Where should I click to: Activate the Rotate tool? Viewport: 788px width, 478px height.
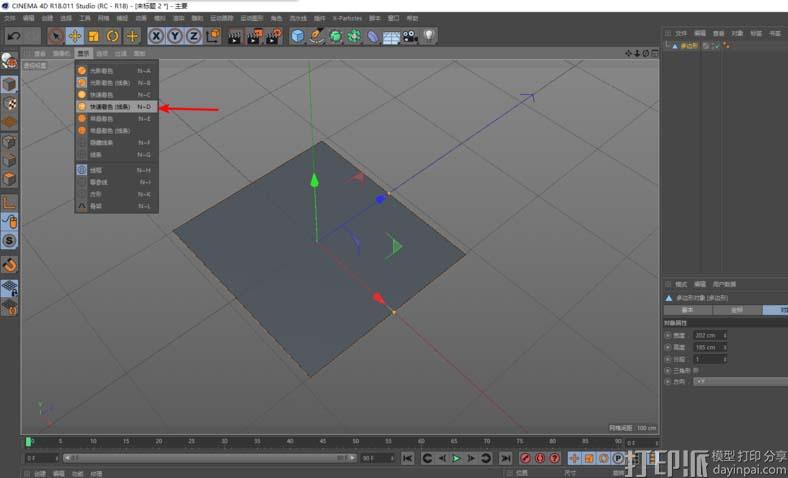(113, 36)
